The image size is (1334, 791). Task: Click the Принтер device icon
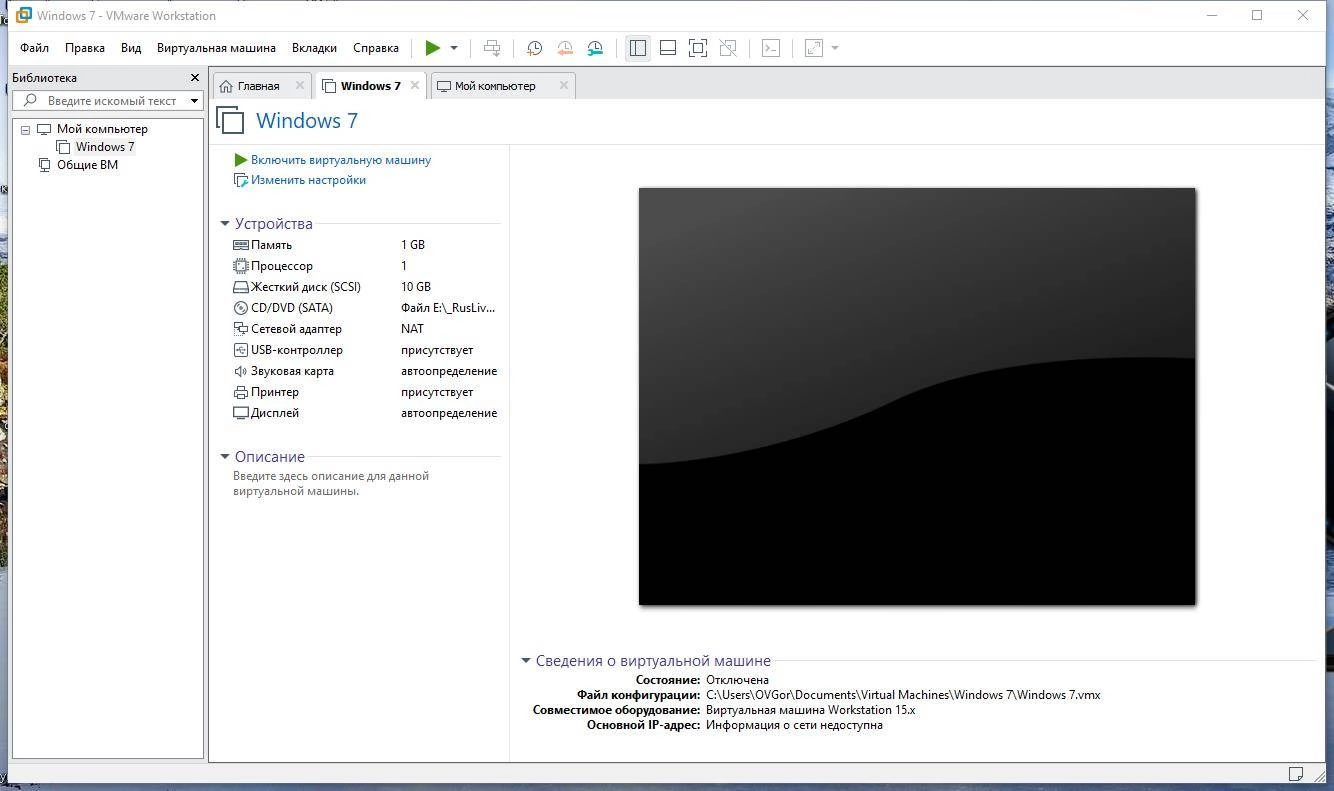click(x=240, y=392)
